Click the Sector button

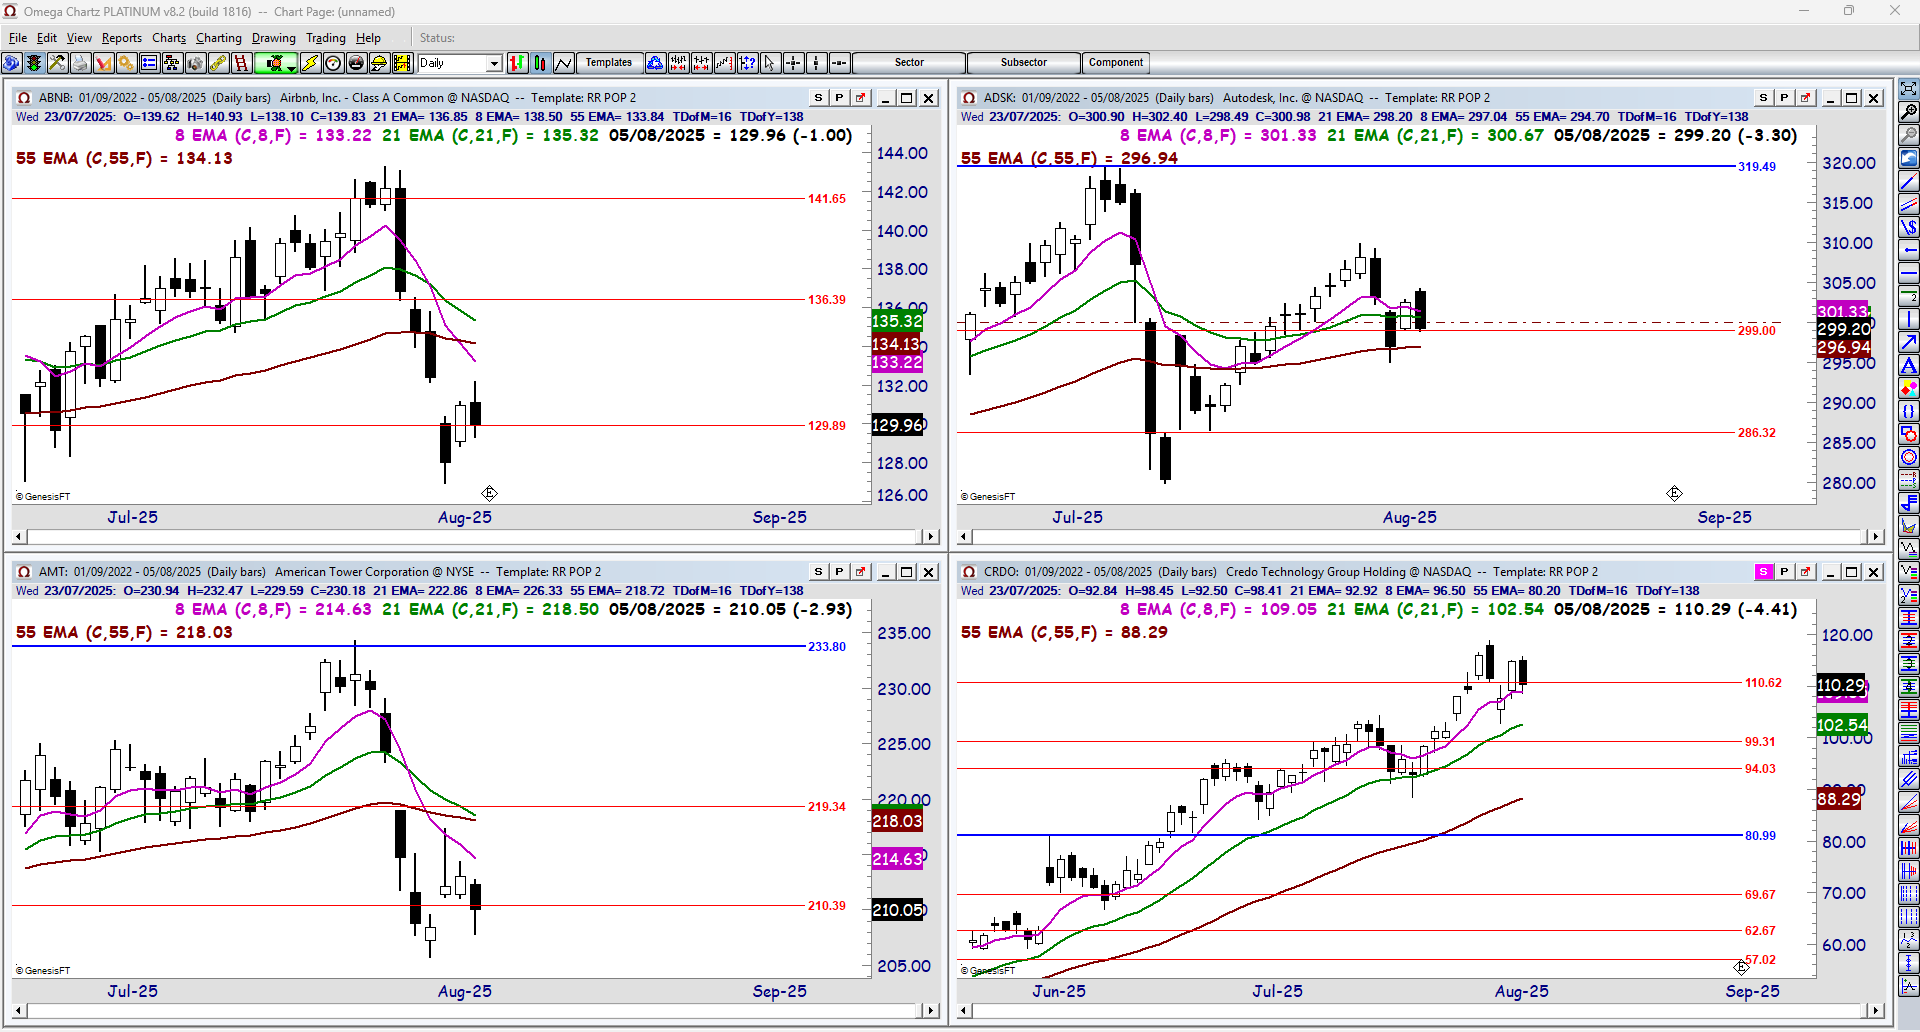pyautogui.click(x=909, y=63)
